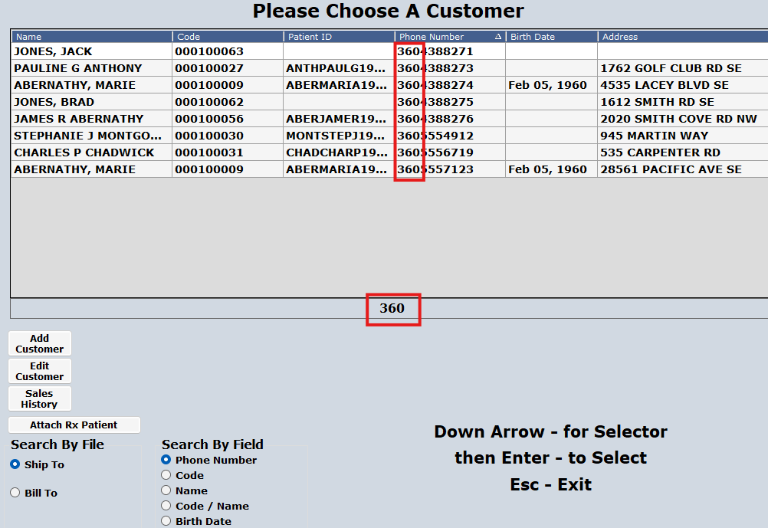This screenshot has width=768, height=528.
Task: Click phone number 3605554912
Action: point(435,136)
